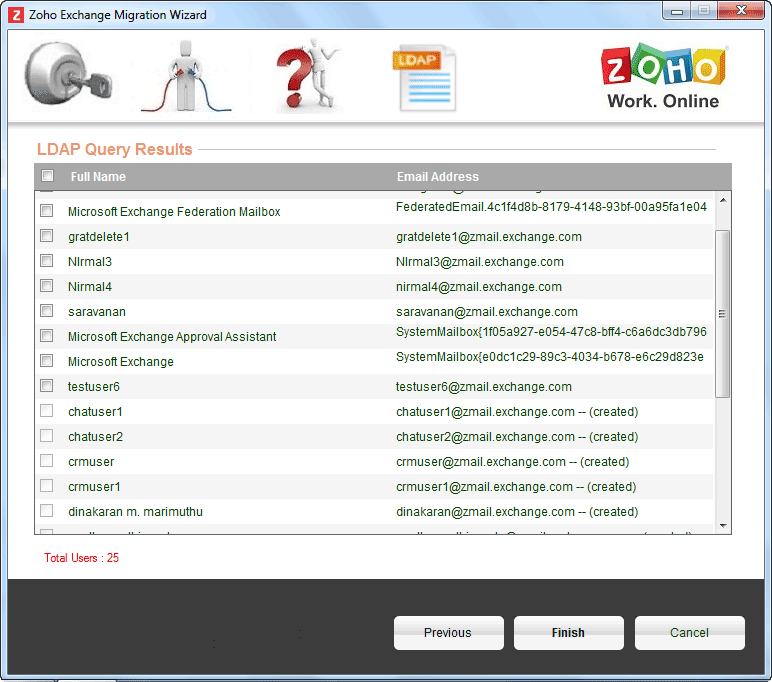772x682 pixels.
Task: Select the Nirmal4 row in the list
Action: point(90,287)
